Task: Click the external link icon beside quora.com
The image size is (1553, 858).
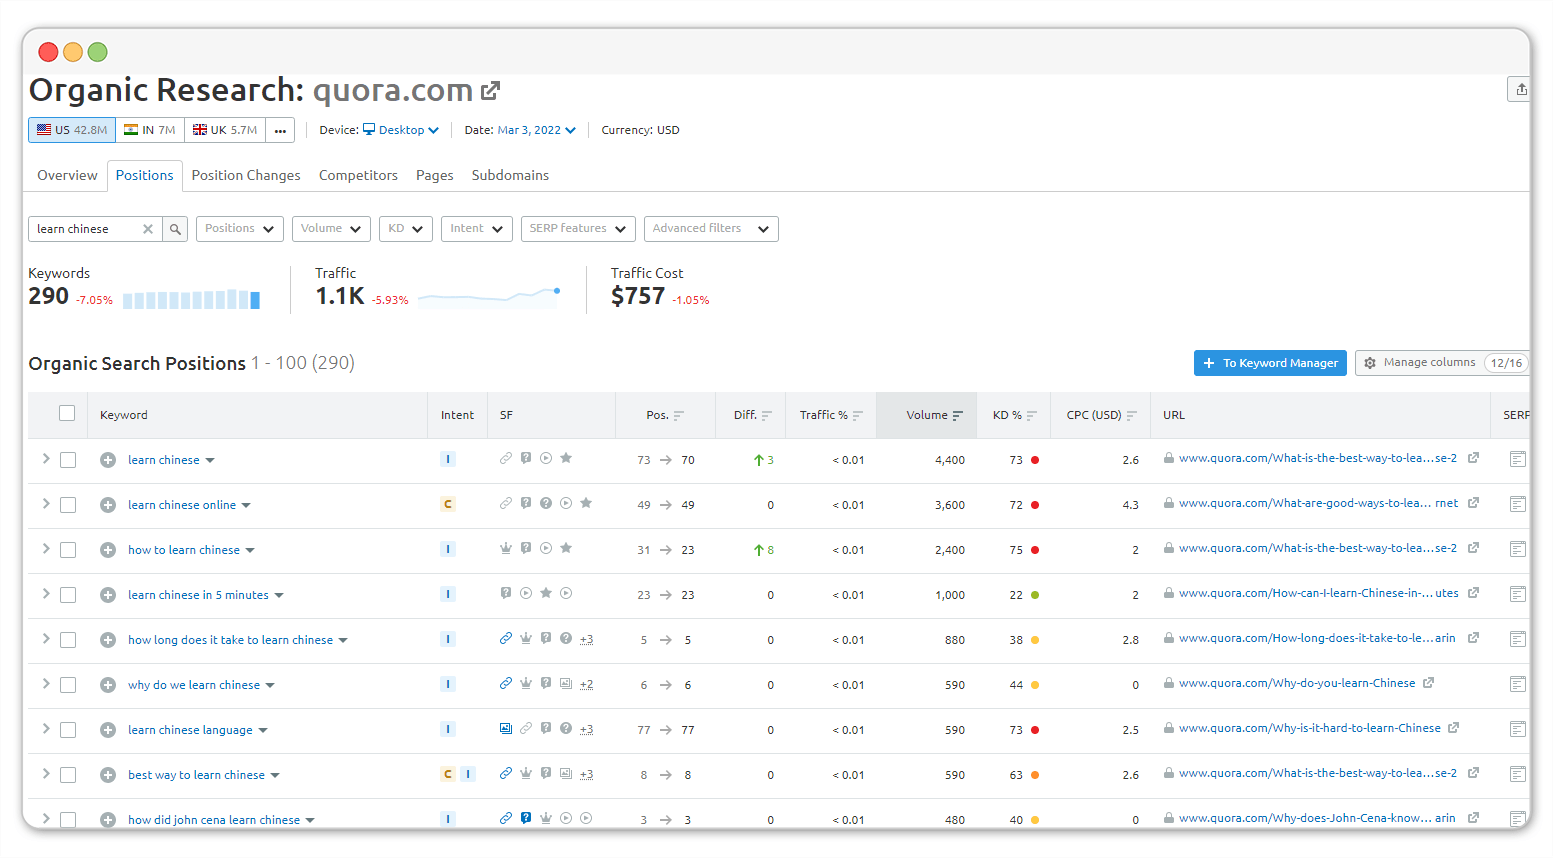Action: 490,91
